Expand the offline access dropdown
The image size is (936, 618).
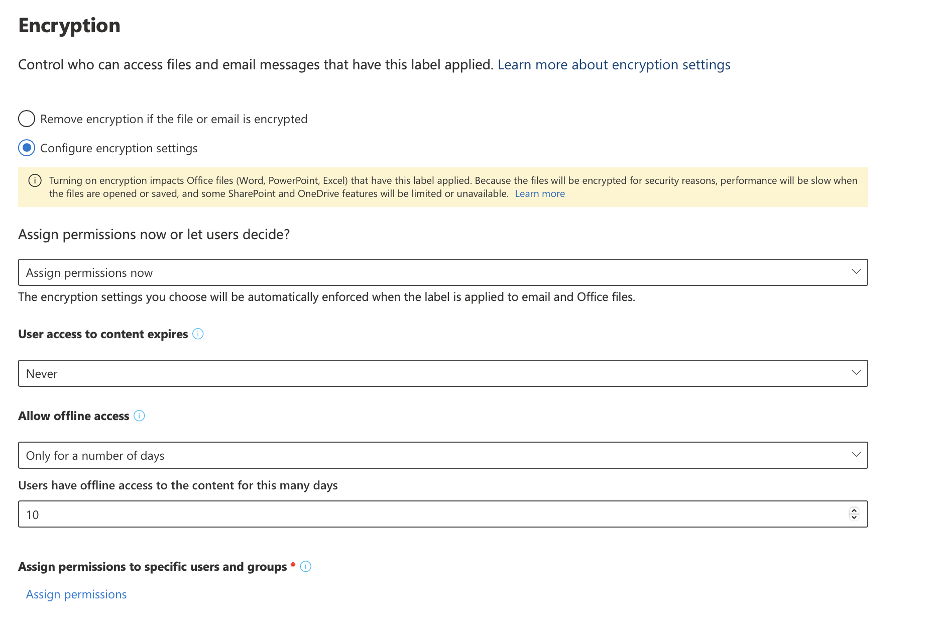442,455
